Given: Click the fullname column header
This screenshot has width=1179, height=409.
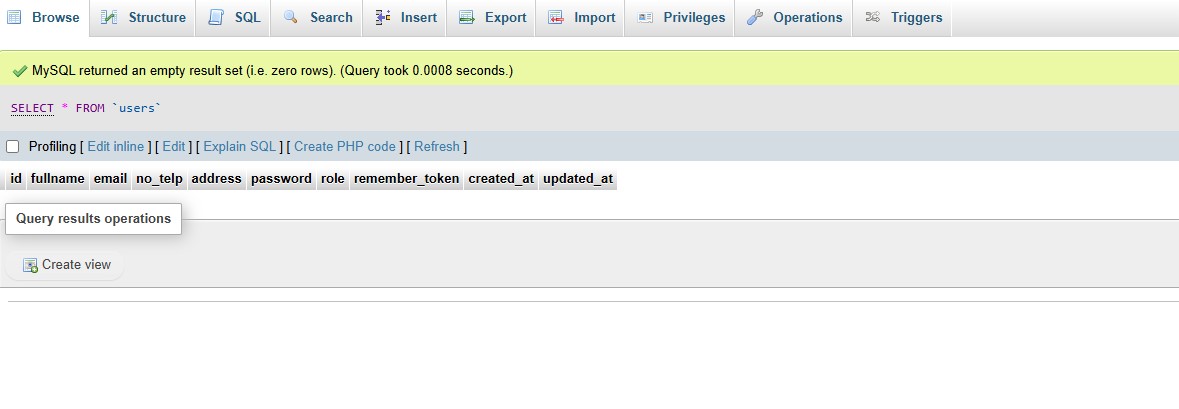Looking at the screenshot, I should coord(57,179).
